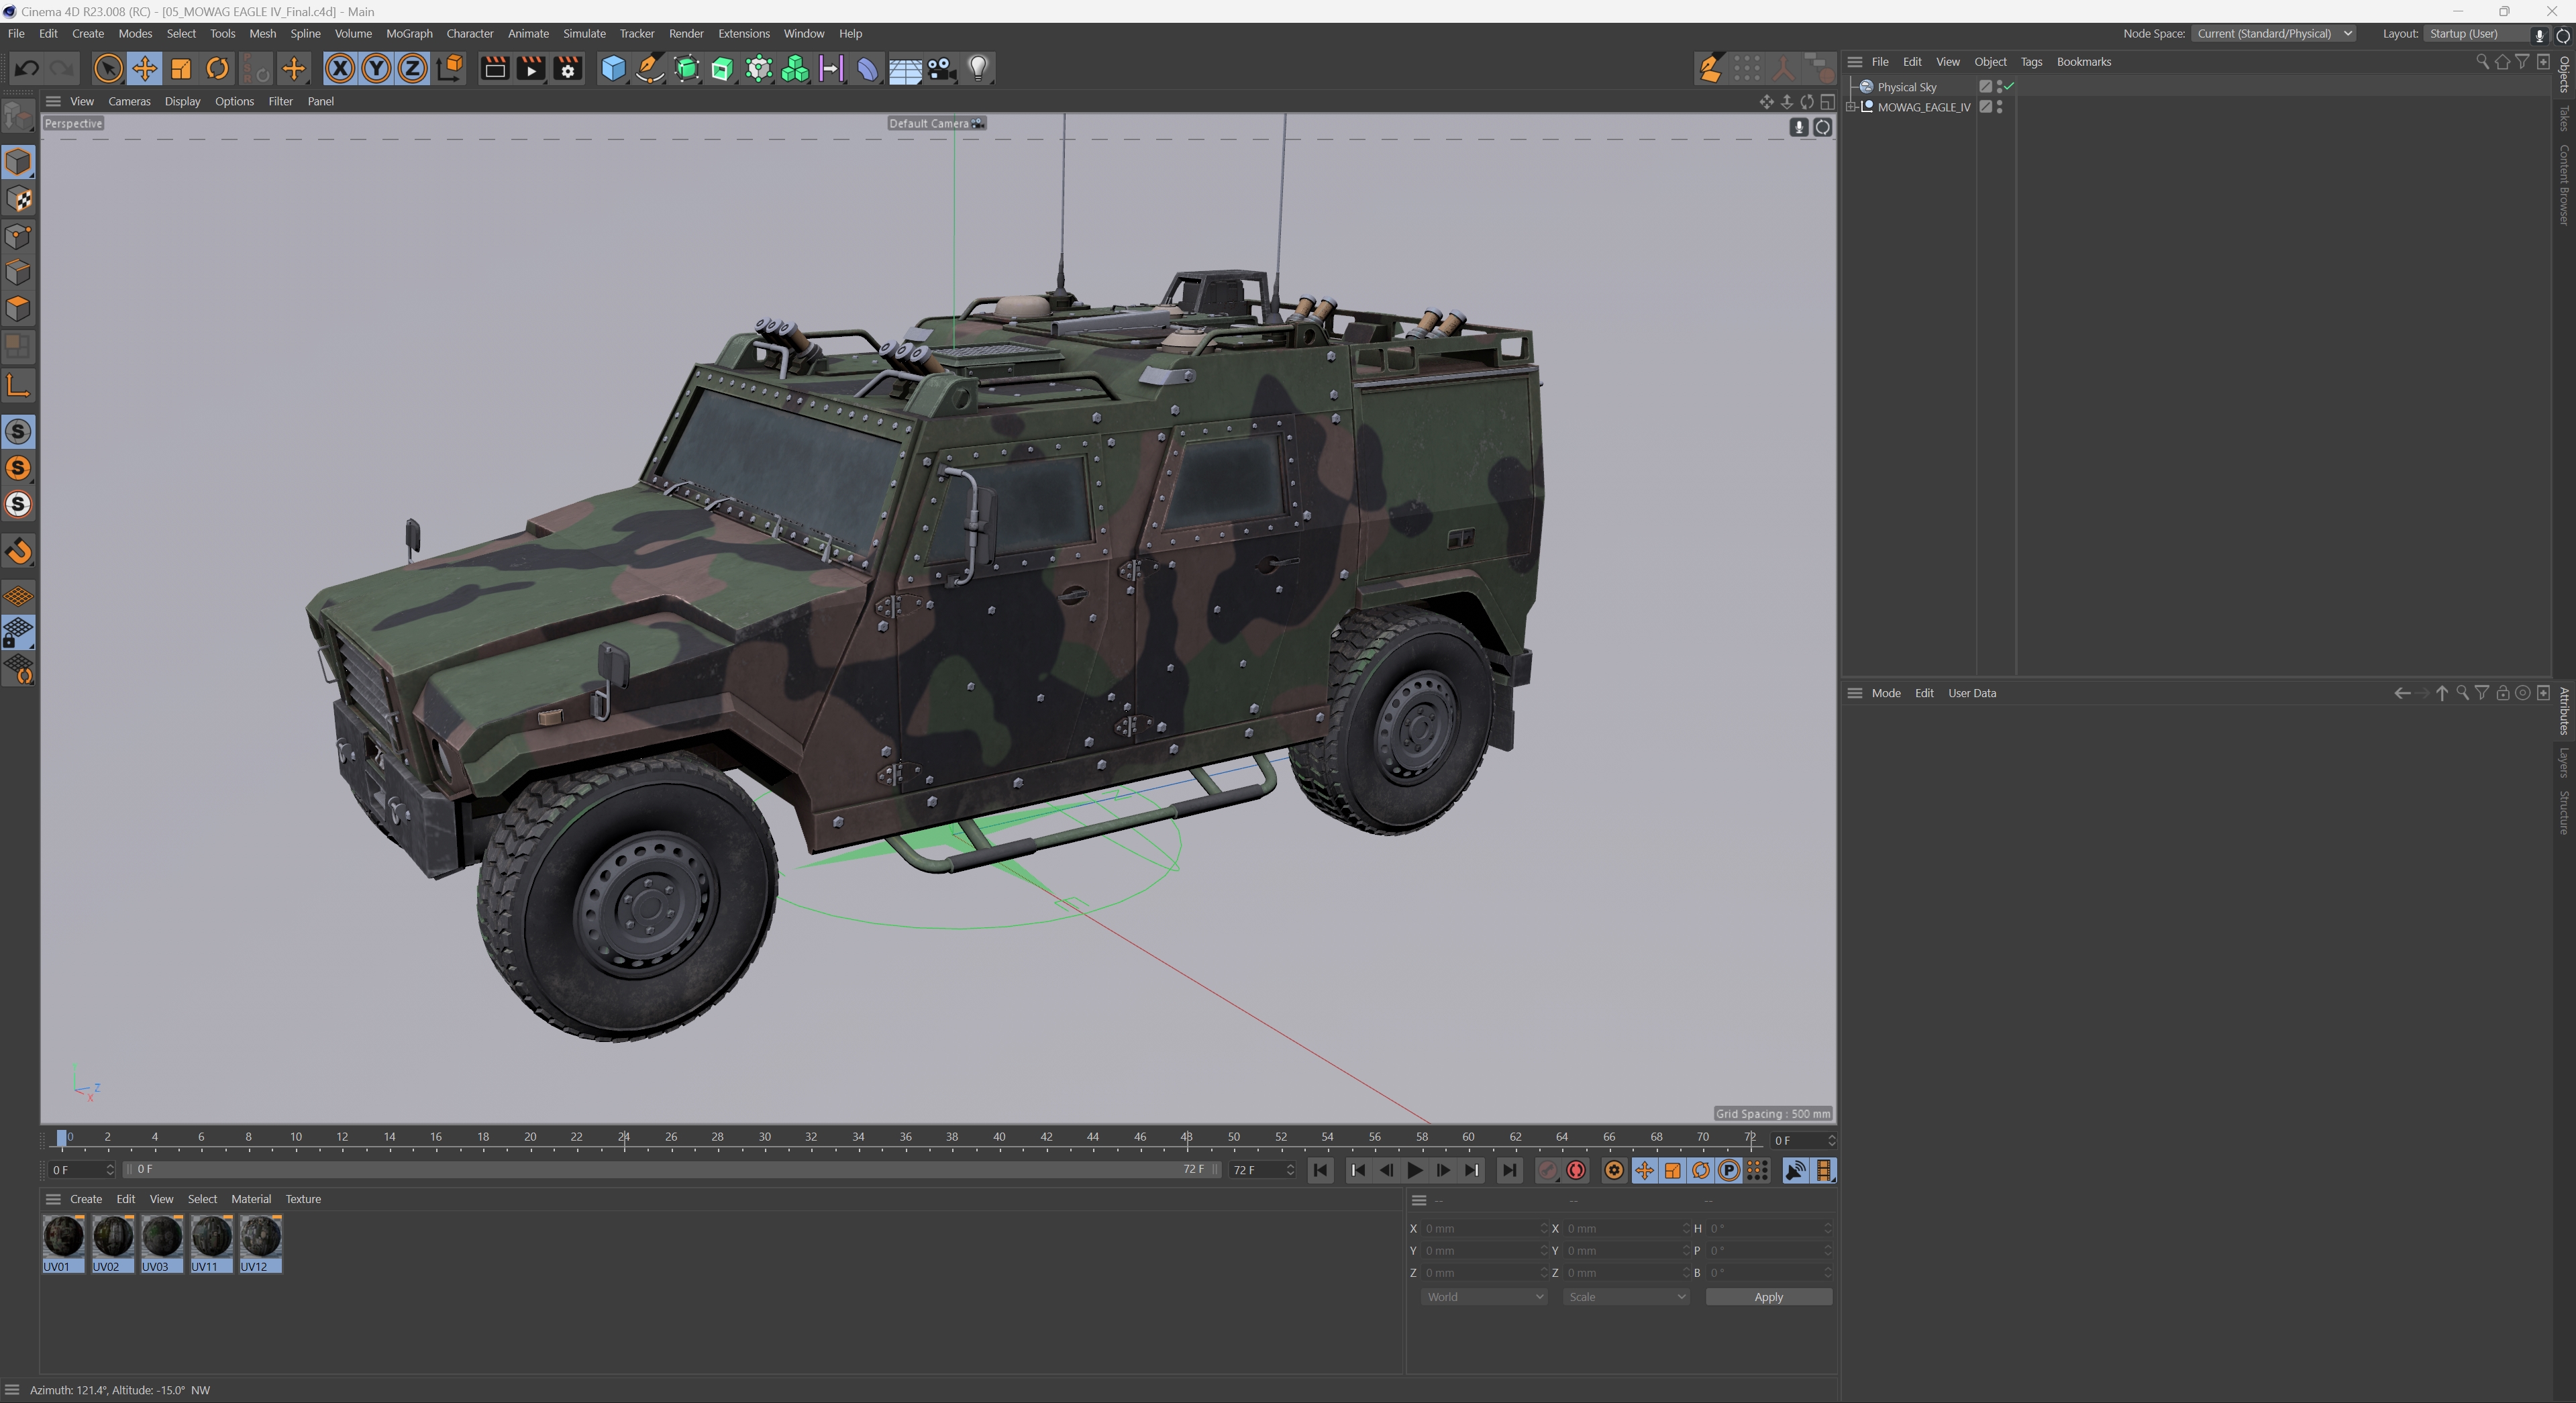Screen dimensions: 2576x1403
Task: Select the Move tool in the top toolbar
Action: click(144, 69)
